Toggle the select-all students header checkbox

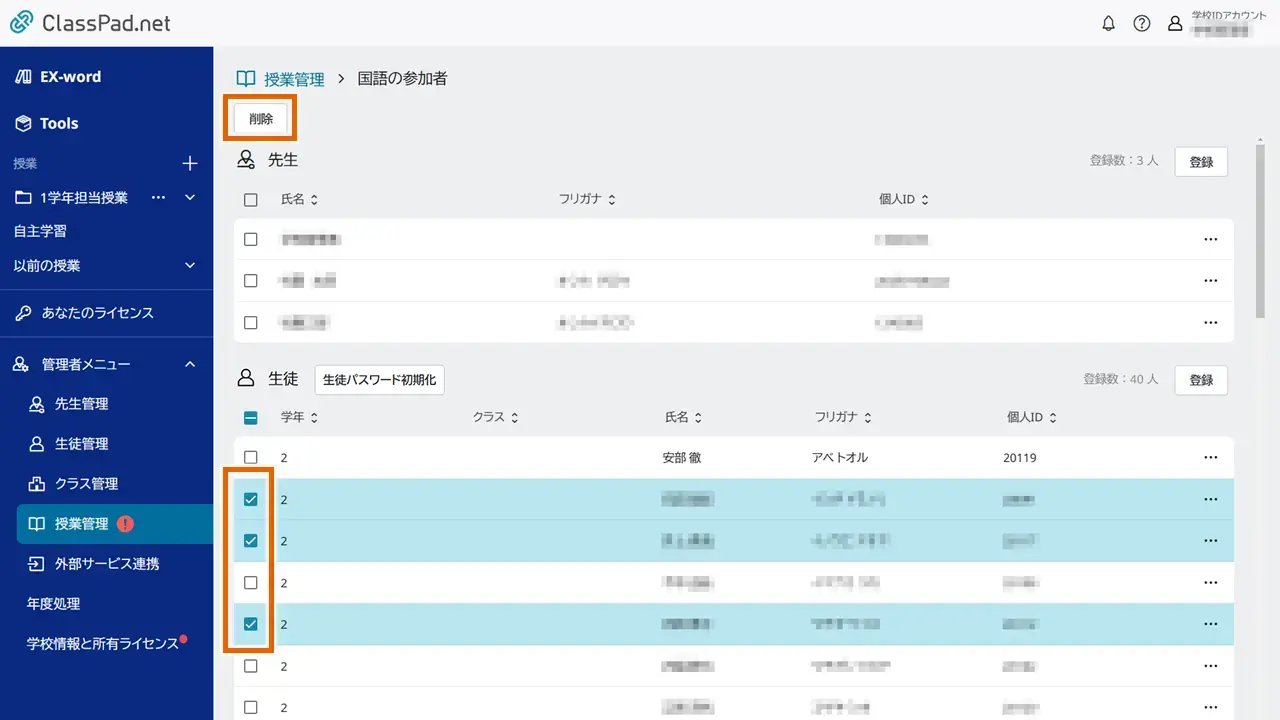pos(251,418)
